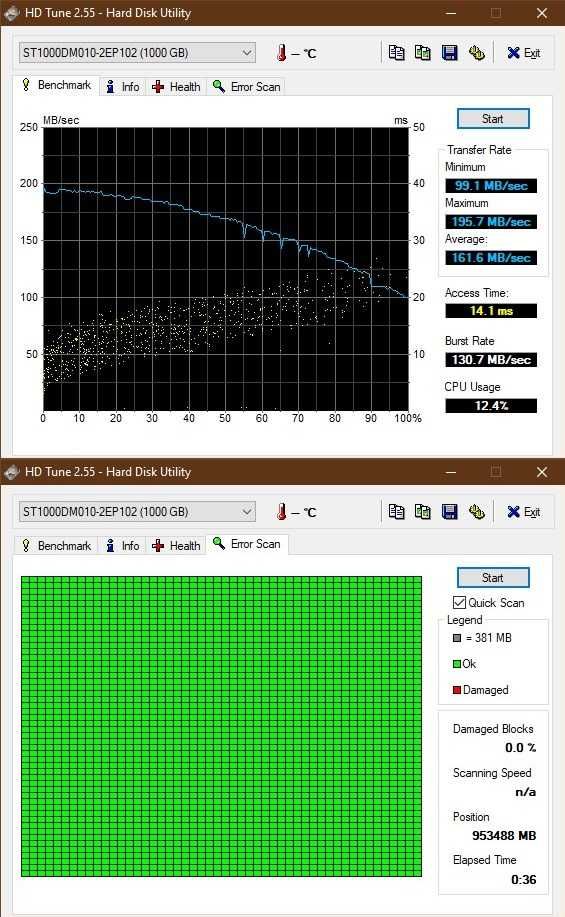This screenshot has height=917, width=565.
Task: Click save floppy disk icon in upper window
Action: 449,53
